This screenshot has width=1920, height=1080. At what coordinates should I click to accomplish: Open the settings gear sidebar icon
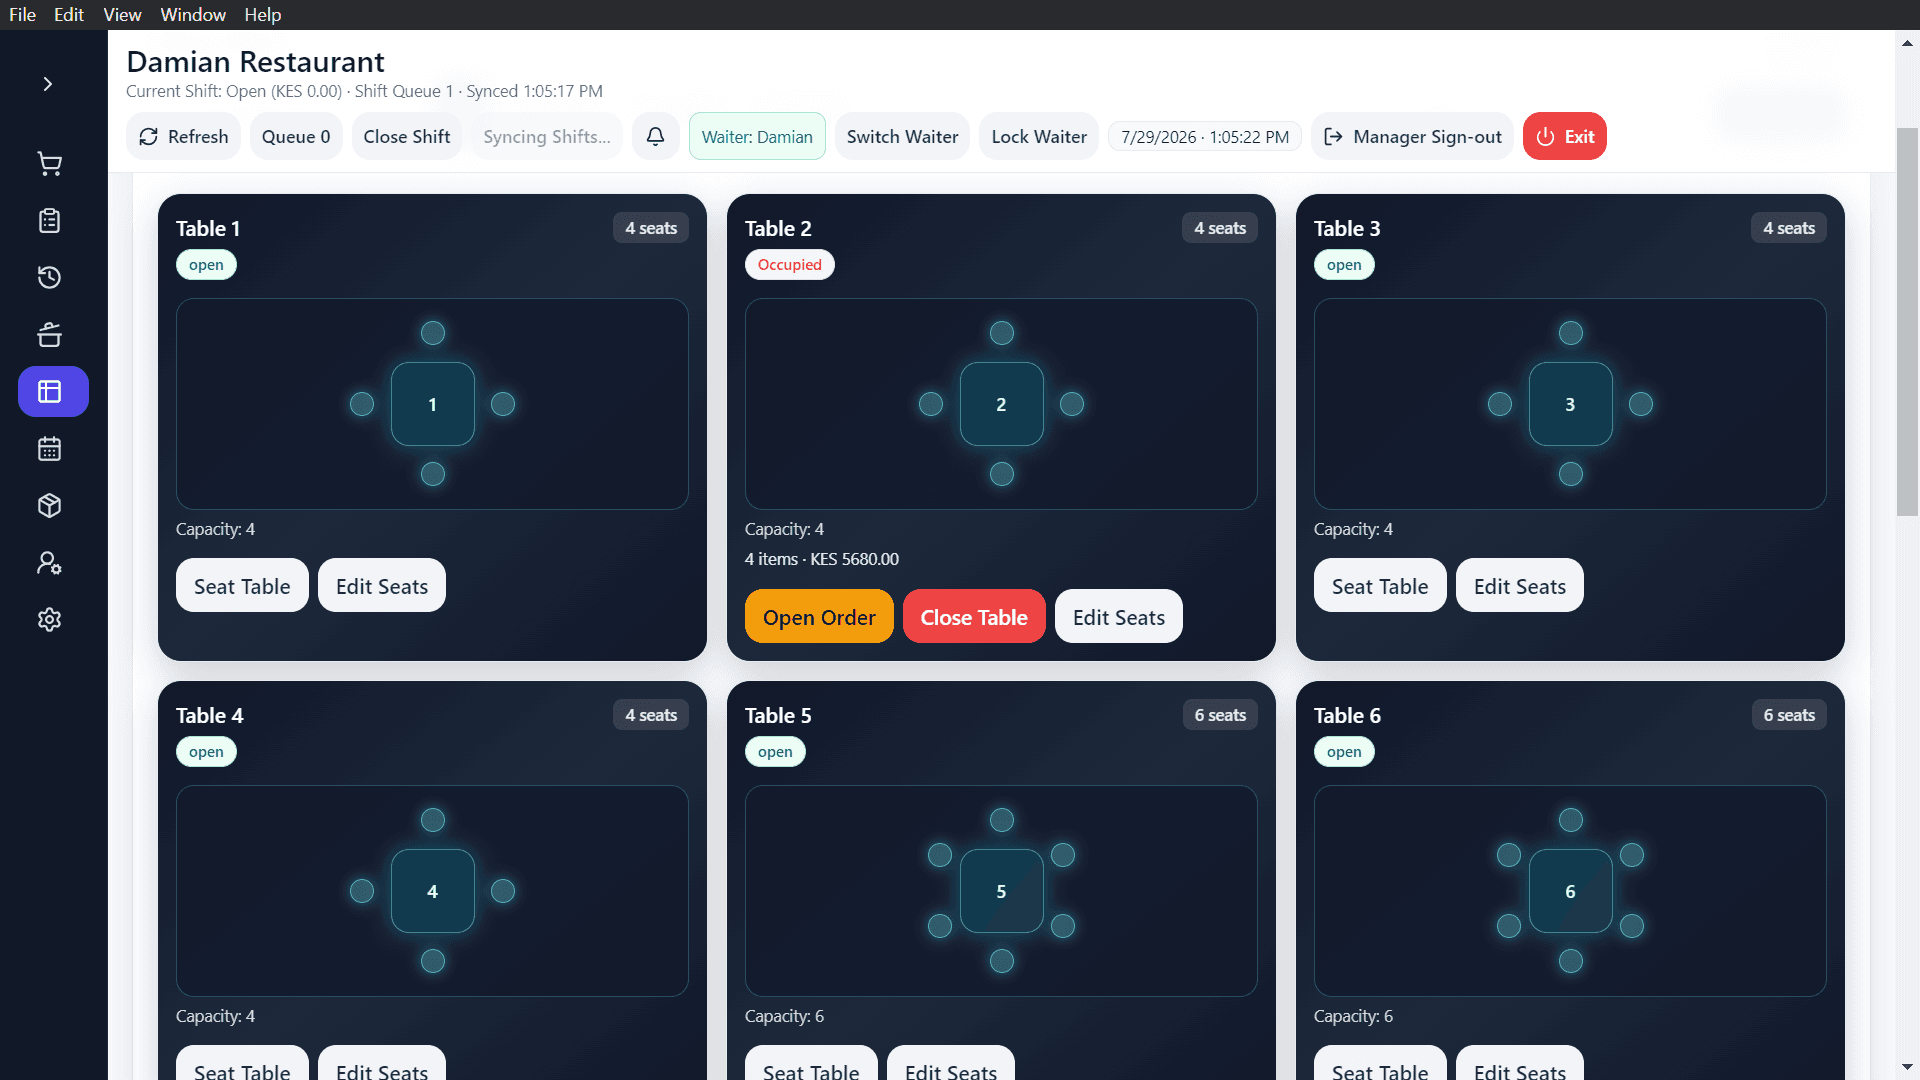[50, 620]
